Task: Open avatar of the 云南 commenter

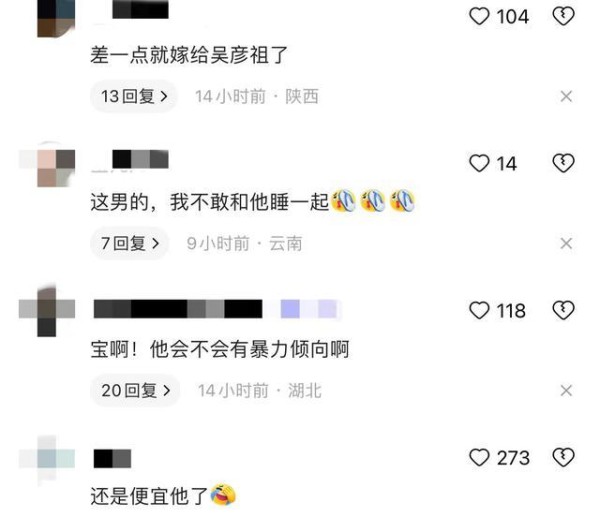Action: (47, 165)
